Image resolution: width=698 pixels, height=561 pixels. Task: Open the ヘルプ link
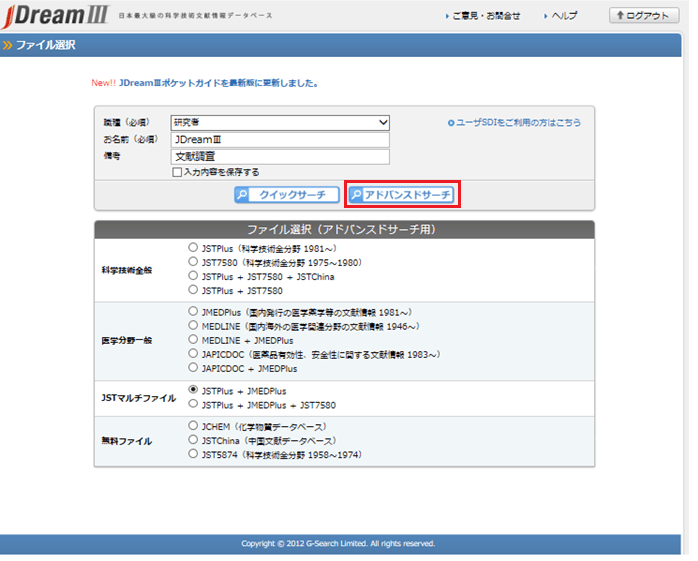566,16
